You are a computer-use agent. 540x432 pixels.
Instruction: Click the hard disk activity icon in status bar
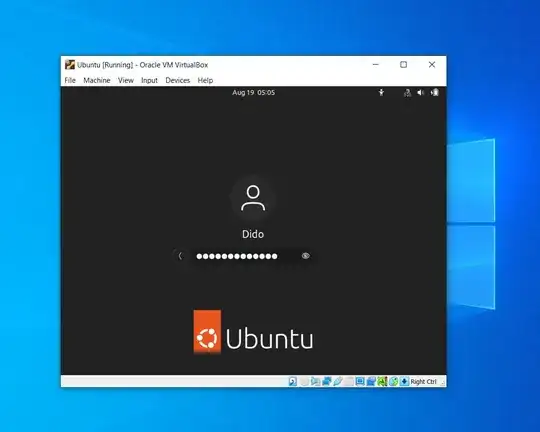pos(293,381)
